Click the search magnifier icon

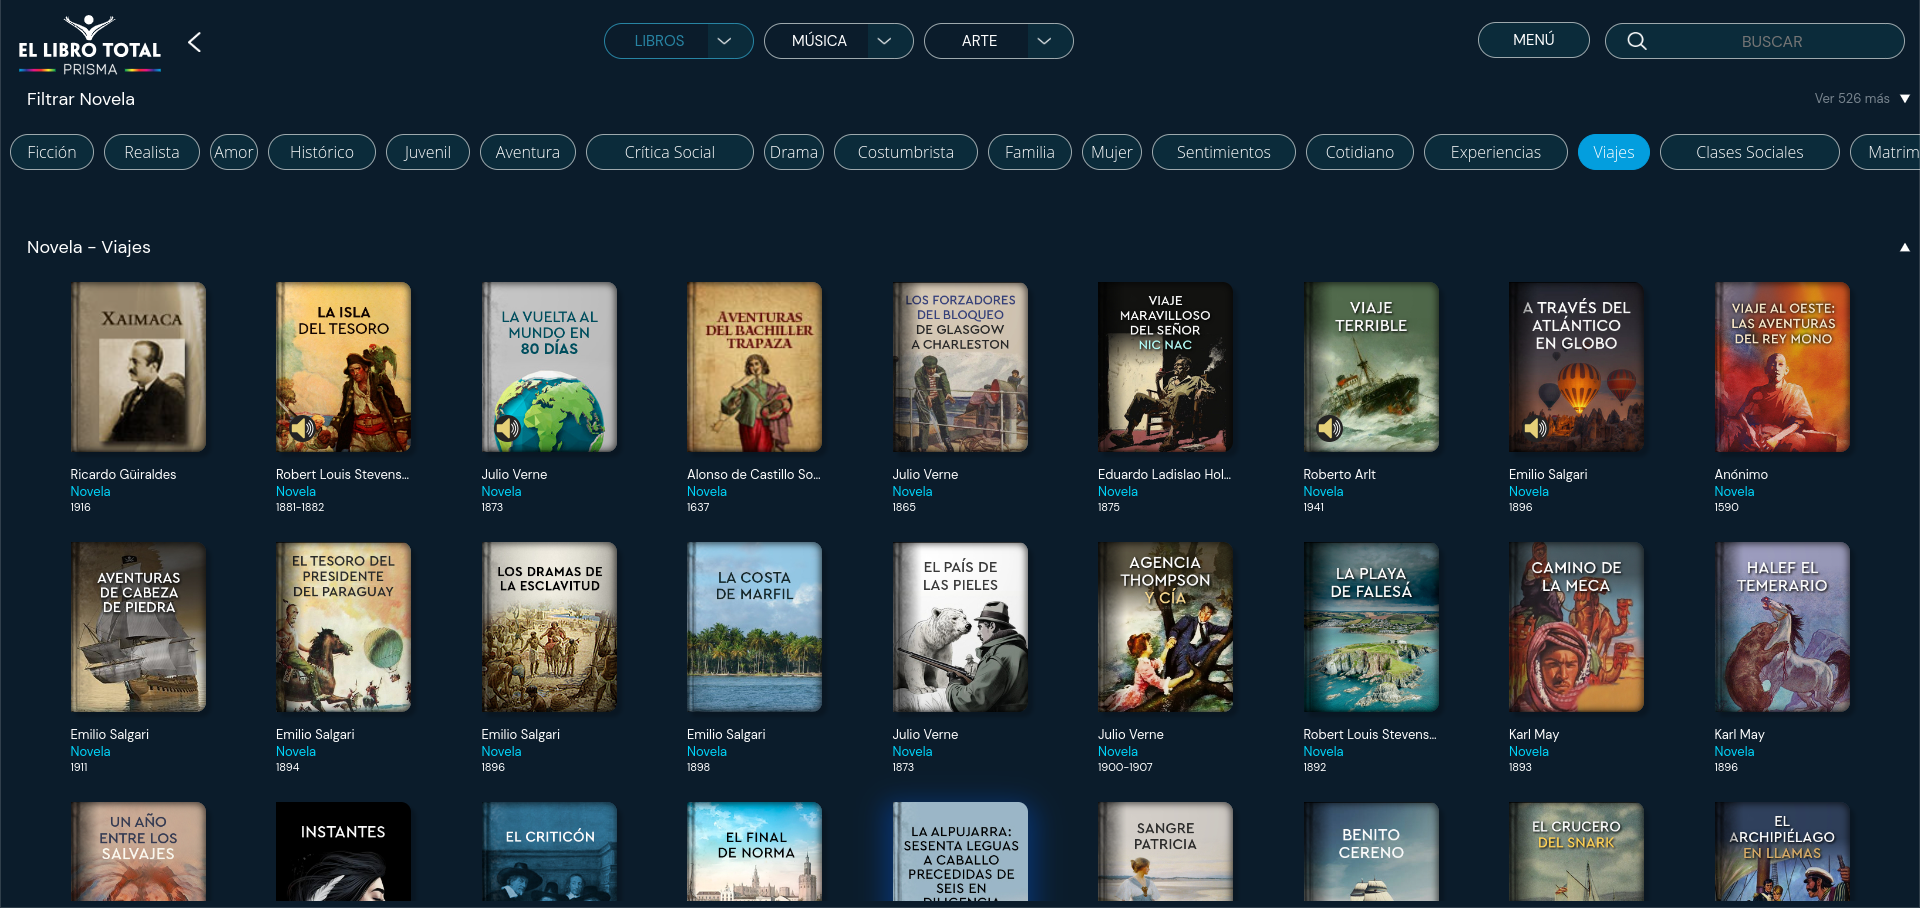point(1637,41)
